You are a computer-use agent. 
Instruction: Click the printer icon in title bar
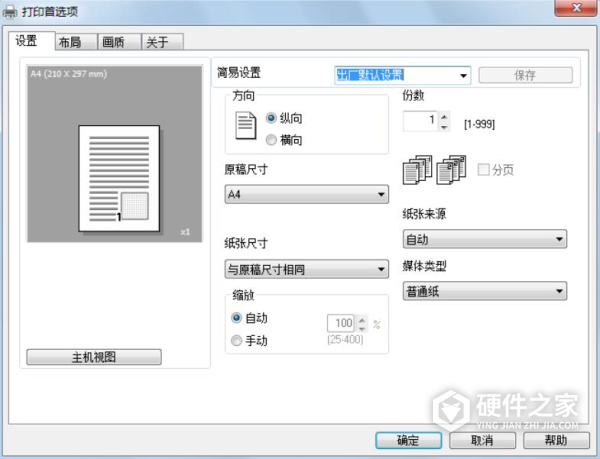click(x=10, y=12)
